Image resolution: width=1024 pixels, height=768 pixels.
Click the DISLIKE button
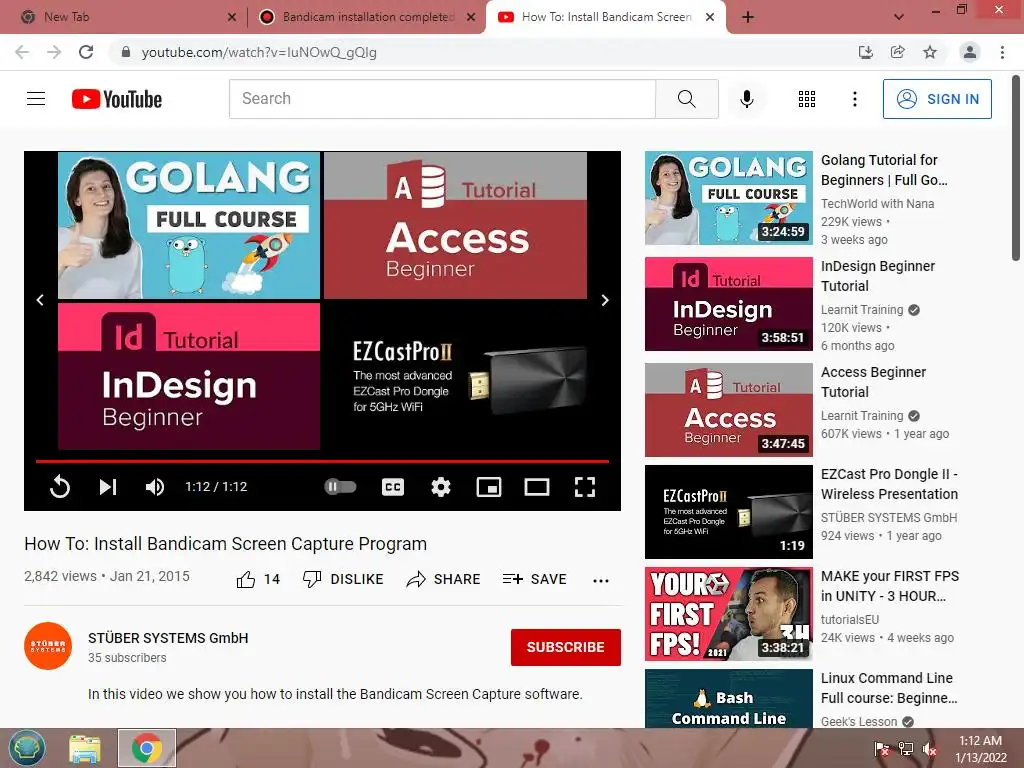[343, 579]
